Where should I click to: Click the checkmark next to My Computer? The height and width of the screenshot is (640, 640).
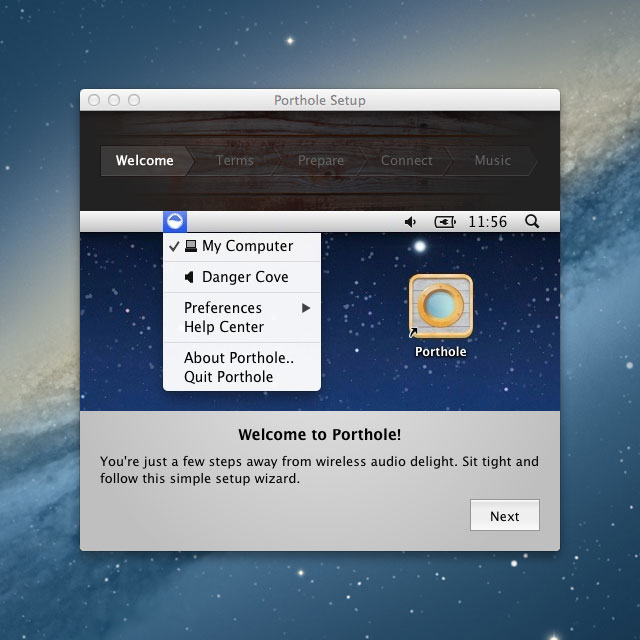pyautogui.click(x=174, y=246)
